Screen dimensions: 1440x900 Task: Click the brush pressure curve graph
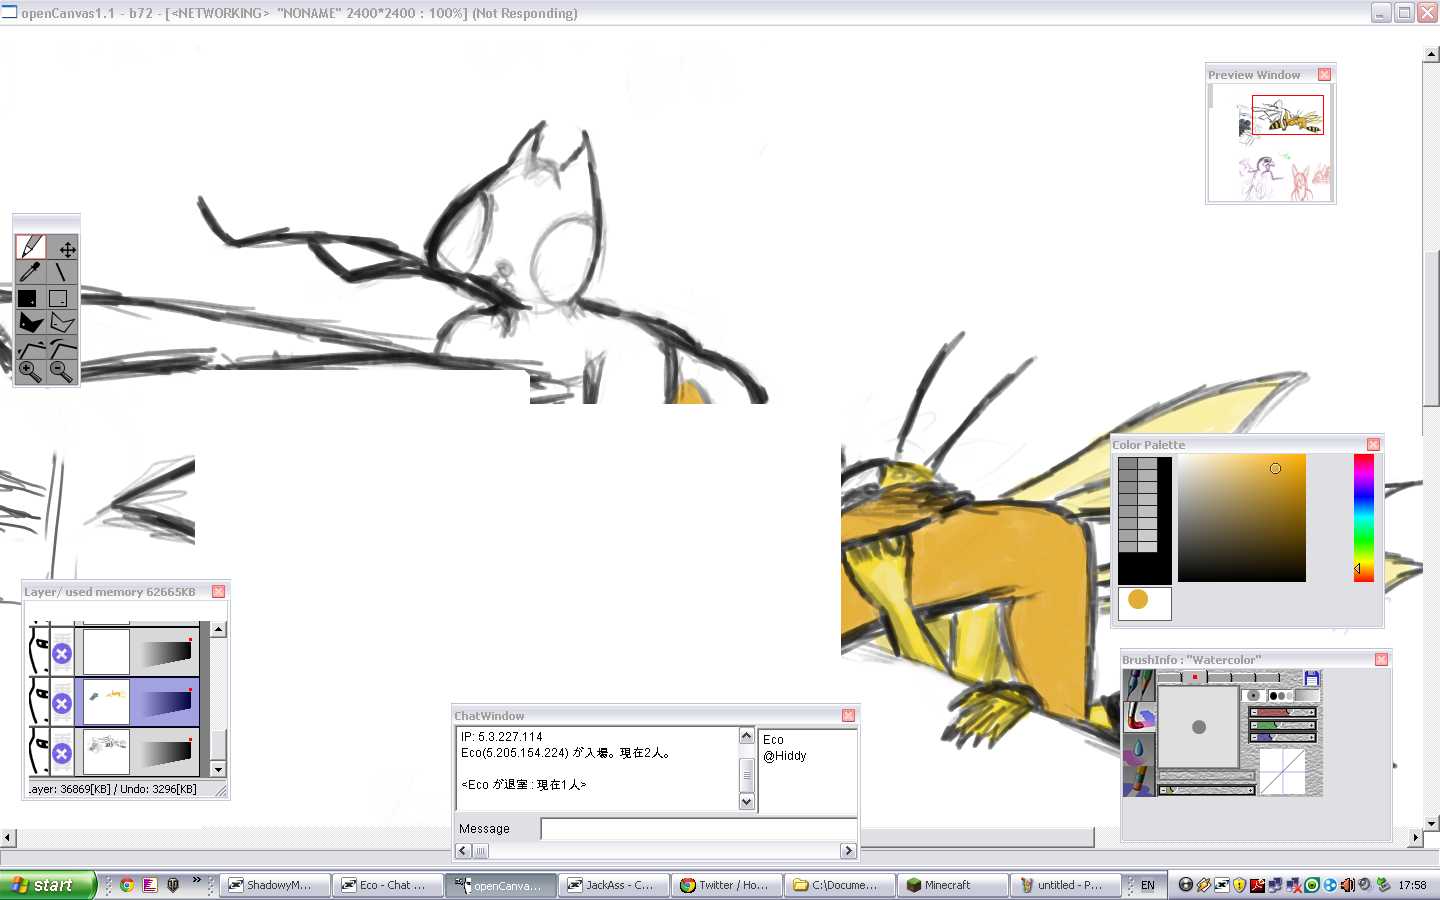(x=1282, y=771)
